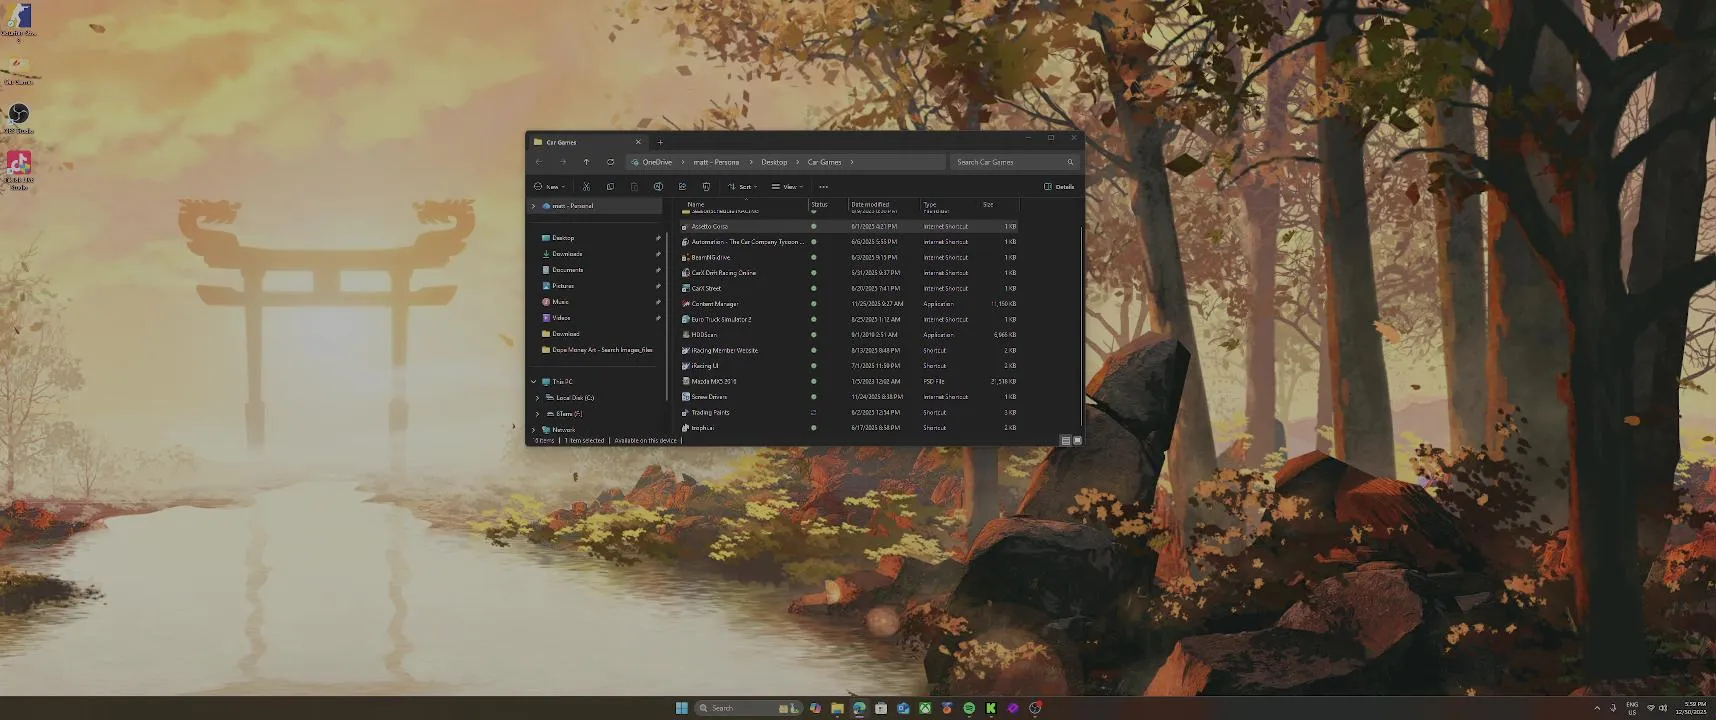
Task: Open Microsoft Edge from the taskbar
Action: tap(859, 708)
